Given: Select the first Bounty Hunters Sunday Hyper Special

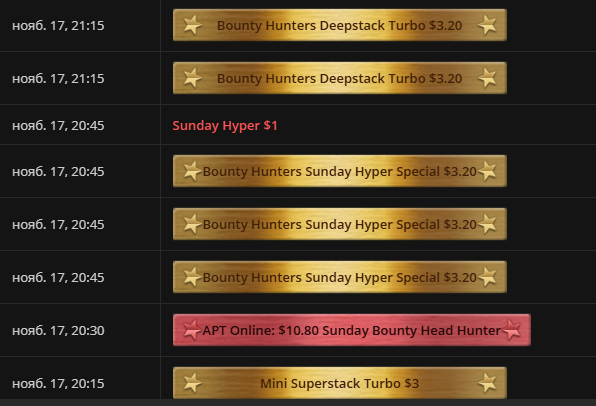Looking at the screenshot, I should click(339, 171).
